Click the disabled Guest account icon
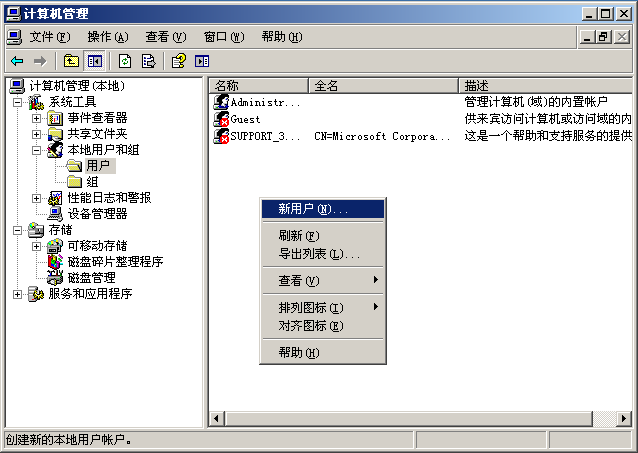Screen dimensions: 638x453 tap(221, 119)
